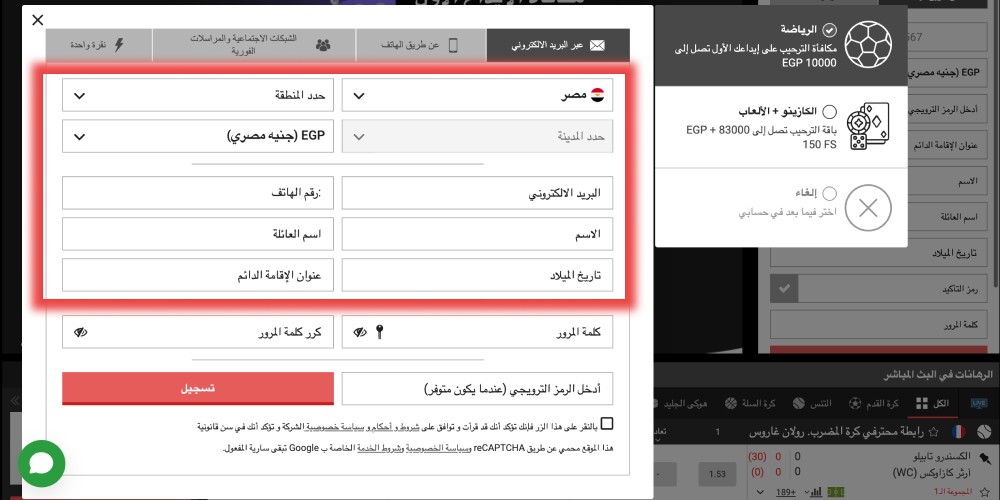Click the الرهانات في البث المباشر heading
1000x500 pixels.
point(939,376)
